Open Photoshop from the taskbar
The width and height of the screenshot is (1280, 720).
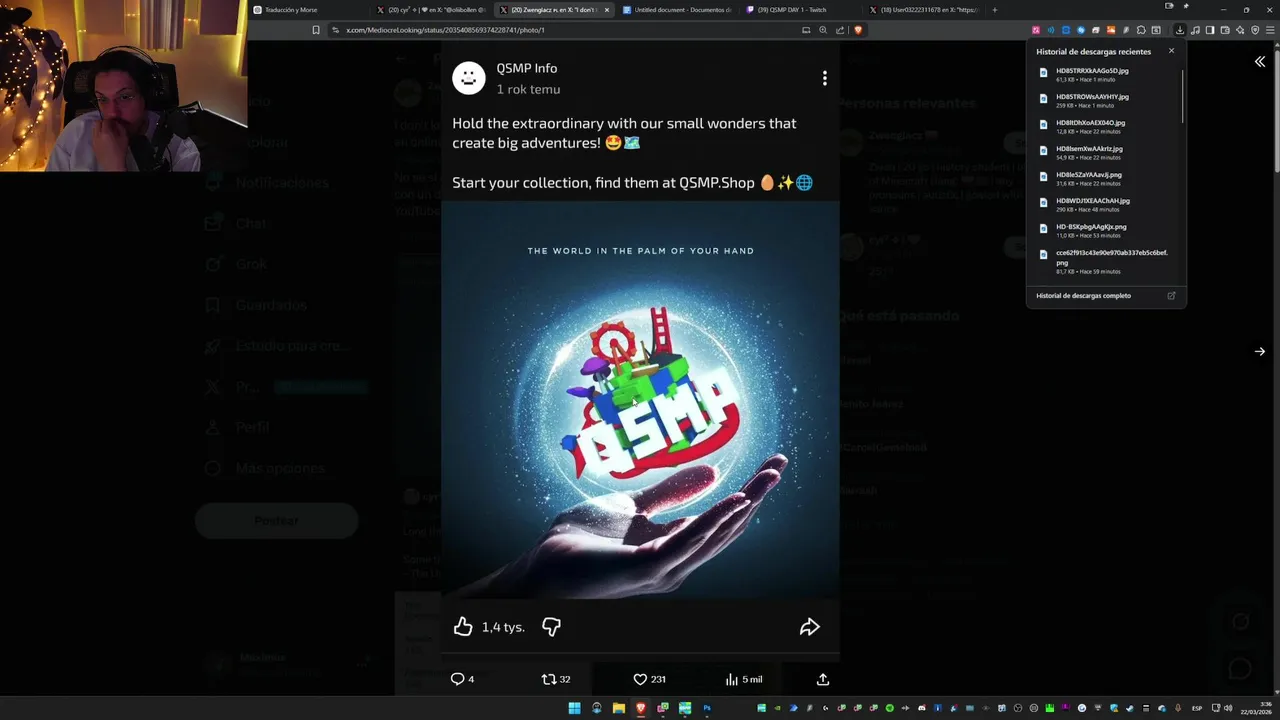click(707, 708)
